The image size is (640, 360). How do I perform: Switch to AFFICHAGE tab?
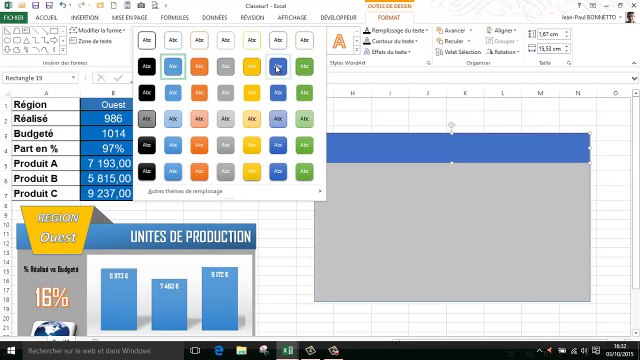(x=292, y=18)
